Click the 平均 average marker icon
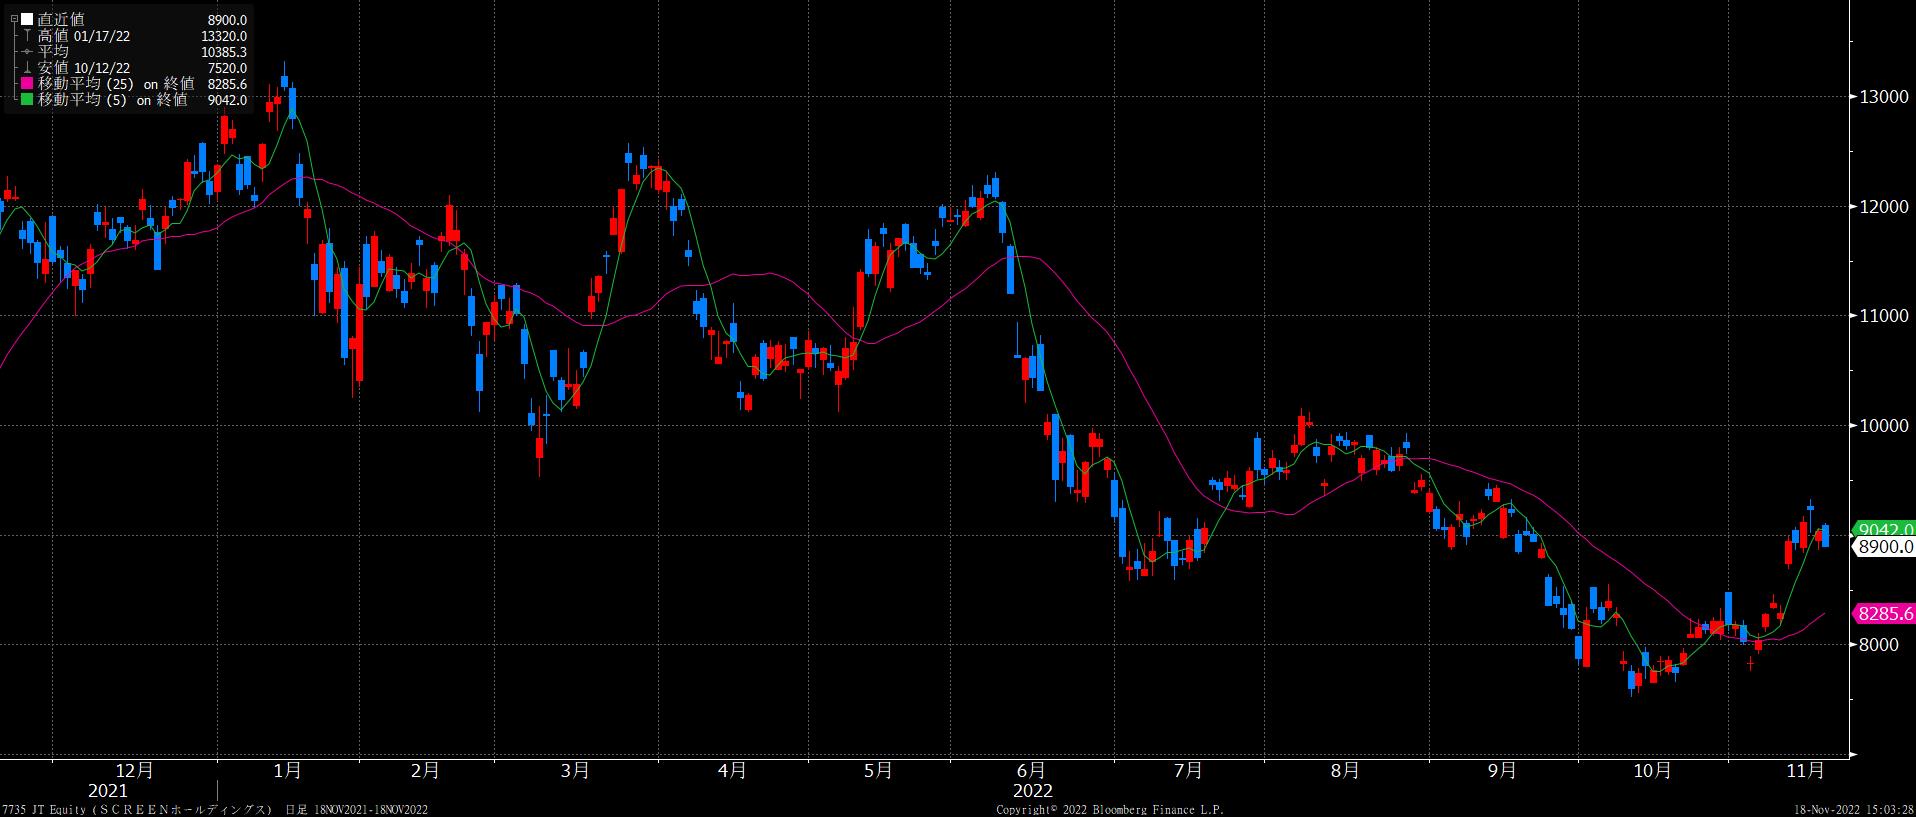1916x817 pixels. pyautogui.click(x=27, y=52)
